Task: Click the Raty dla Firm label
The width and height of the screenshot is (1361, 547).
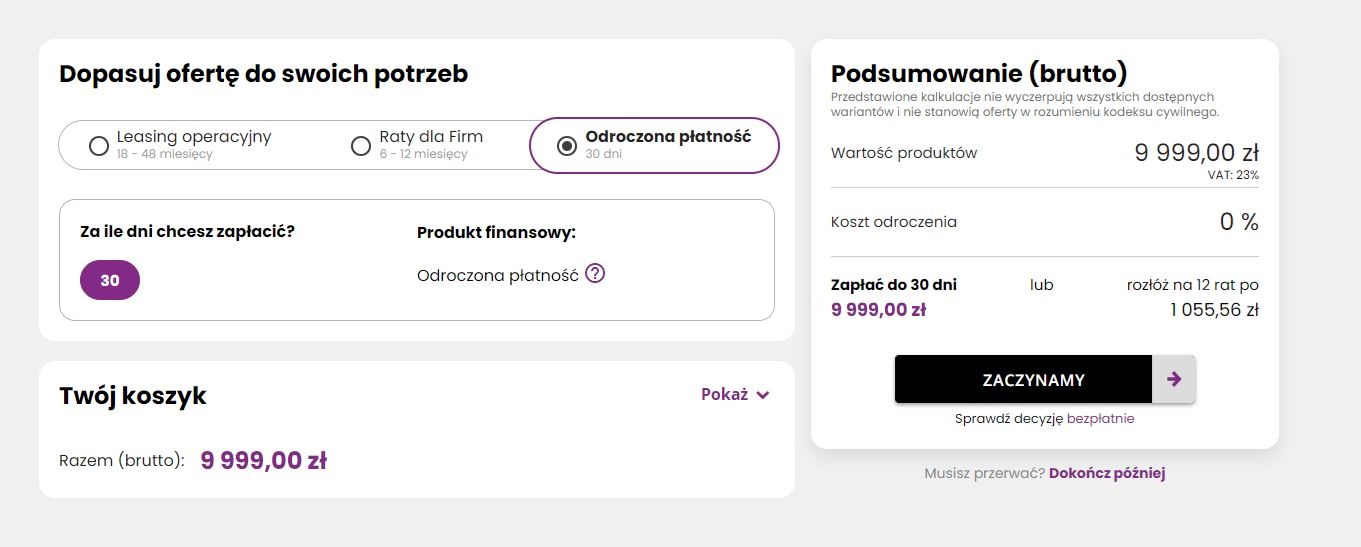Action: [431, 136]
